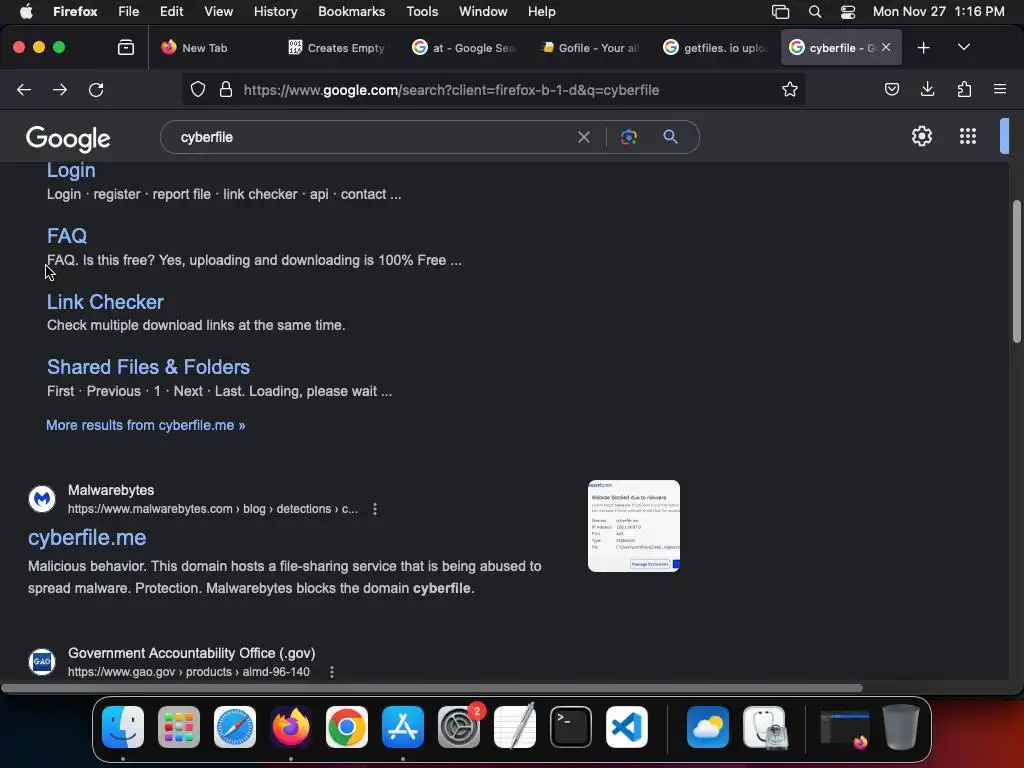Image resolution: width=1024 pixels, height=768 pixels.
Task: Switch to getfiles.io tab
Action: point(716,48)
